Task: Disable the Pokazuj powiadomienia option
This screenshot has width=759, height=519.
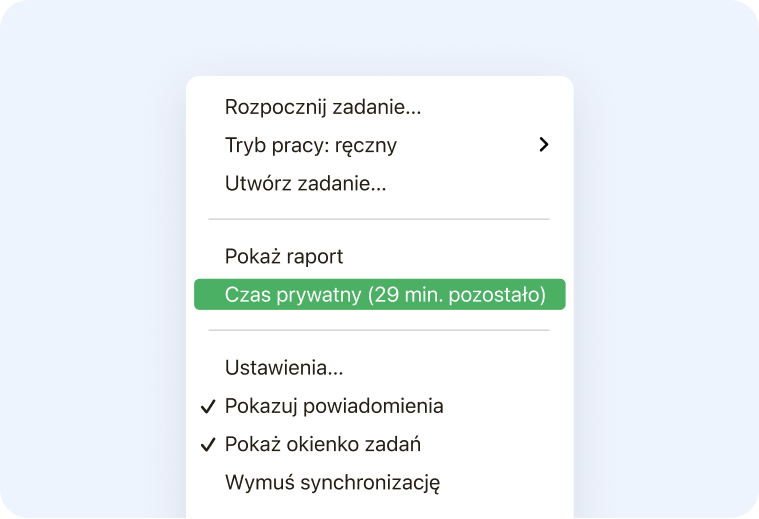Action: point(334,407)
